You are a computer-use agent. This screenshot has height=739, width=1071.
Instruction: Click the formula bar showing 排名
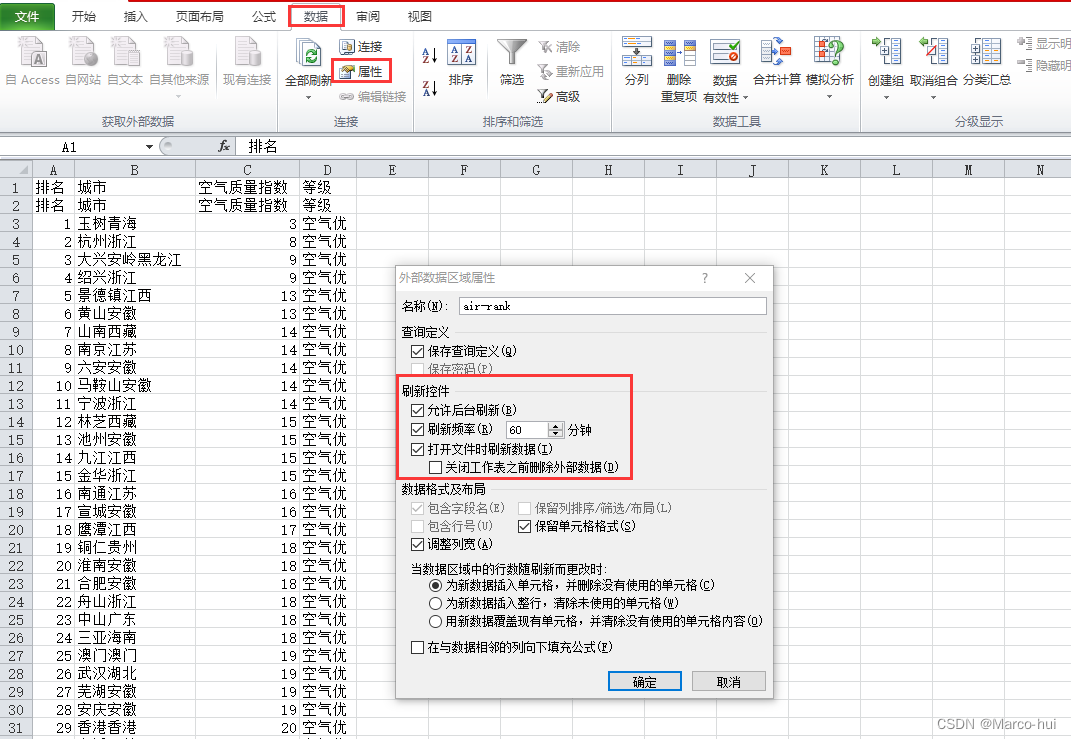pos(652,146)
